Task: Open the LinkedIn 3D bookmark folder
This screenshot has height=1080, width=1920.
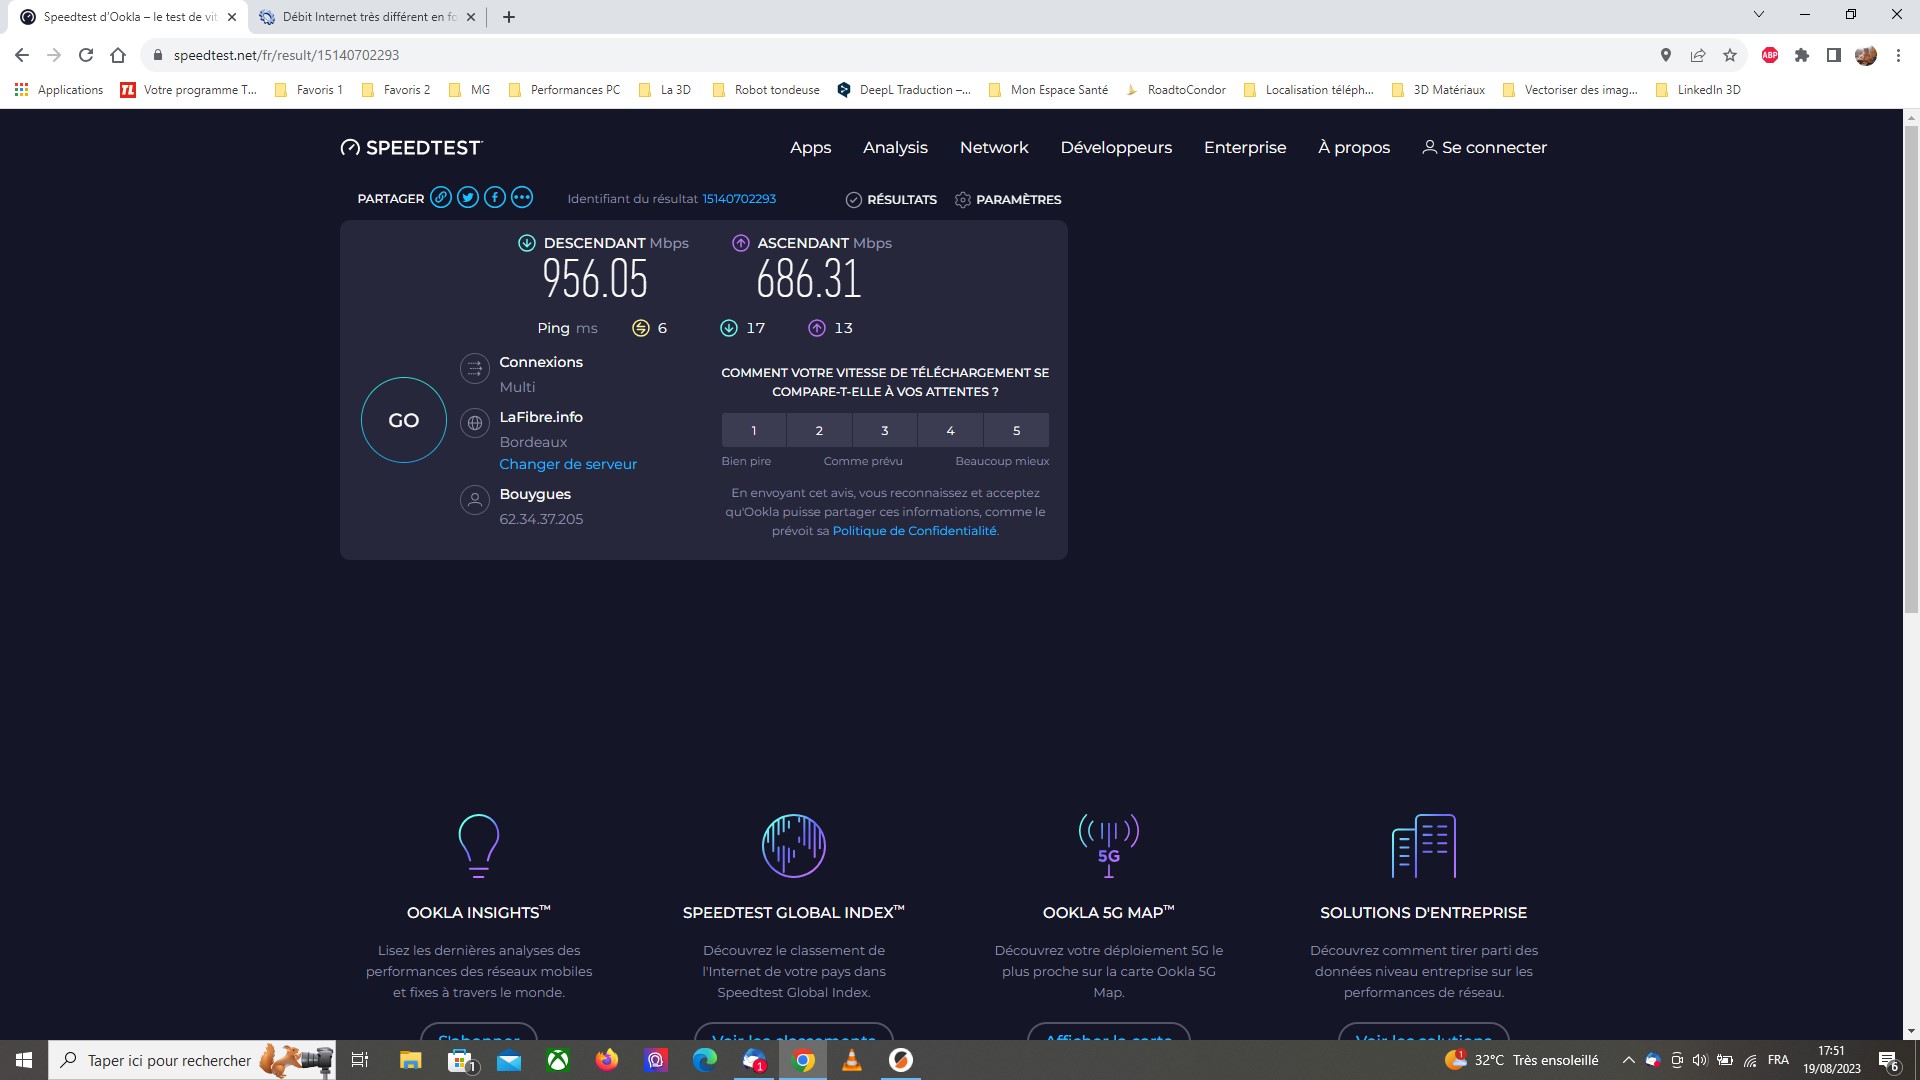Action: 1698,90
